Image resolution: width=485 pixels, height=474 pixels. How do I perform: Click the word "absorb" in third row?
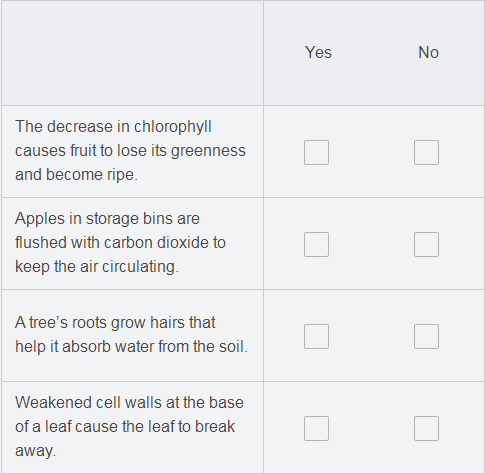point(86,346)
